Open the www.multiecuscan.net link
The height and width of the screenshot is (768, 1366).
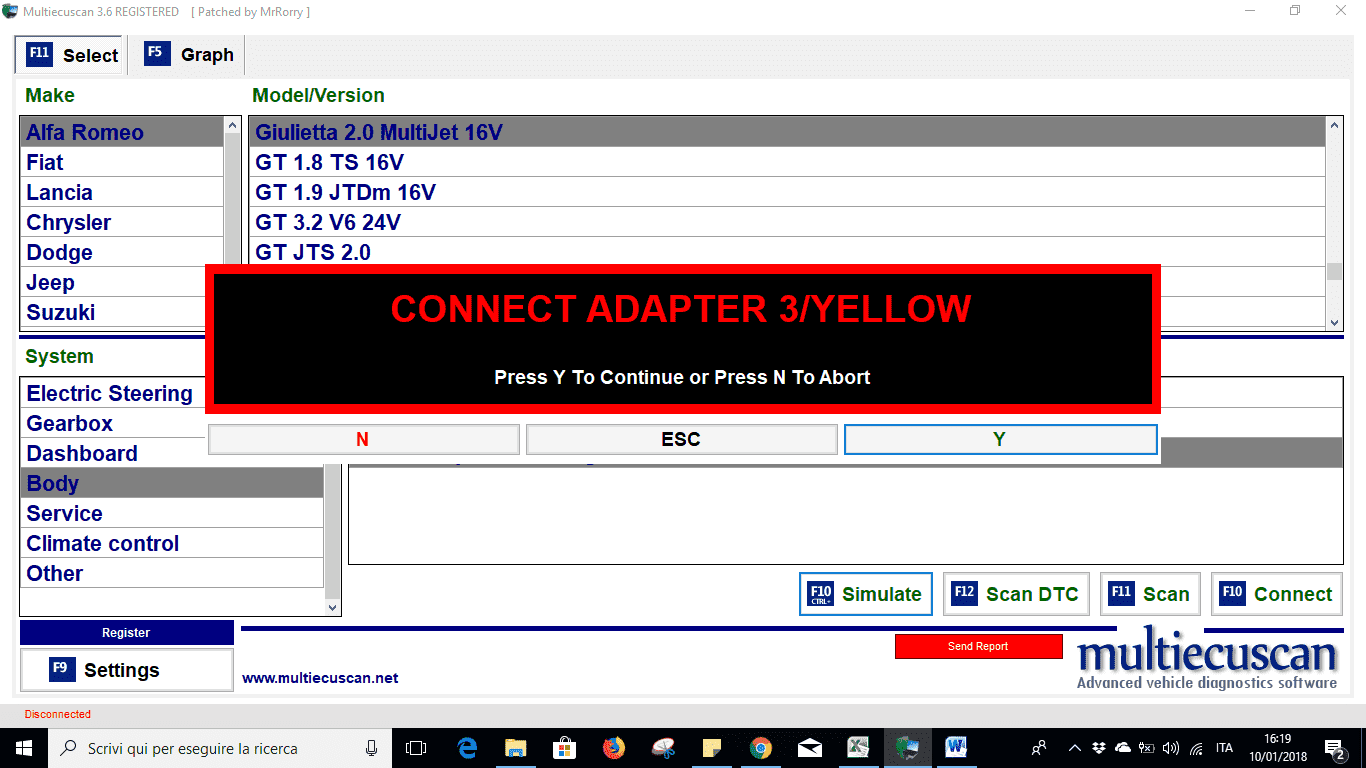[x=320, y=678]
